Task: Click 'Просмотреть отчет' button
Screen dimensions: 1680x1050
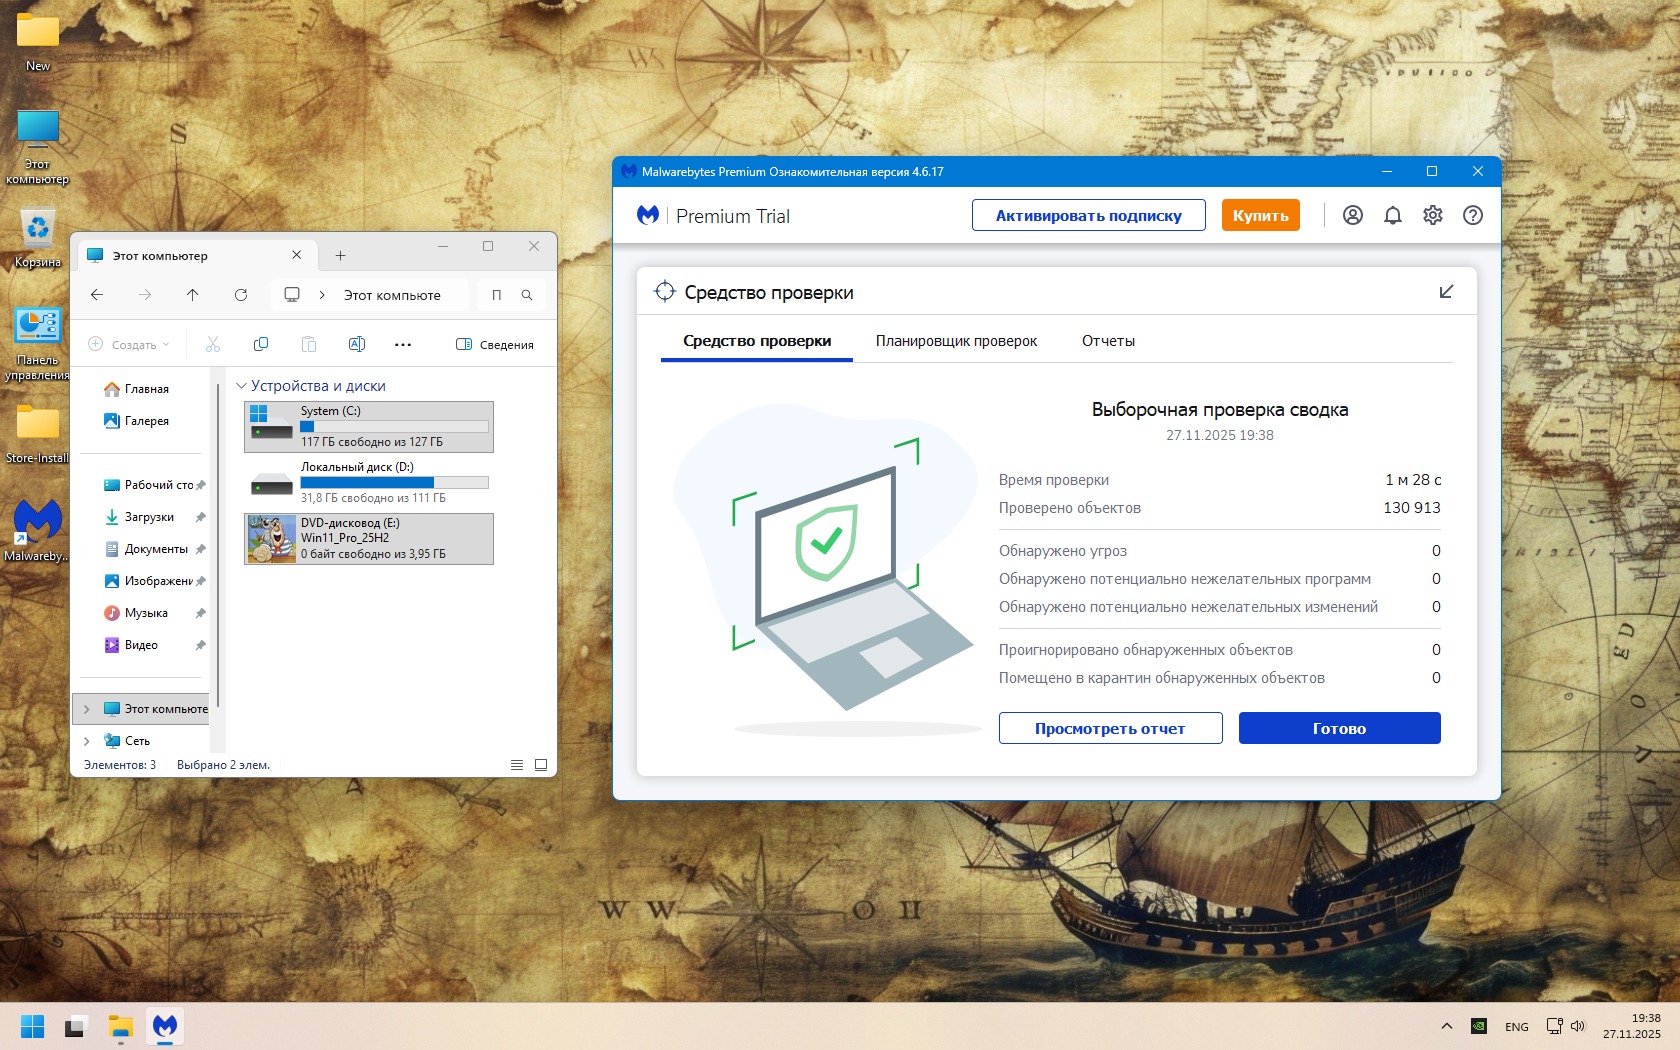Action: point(1110,728)
